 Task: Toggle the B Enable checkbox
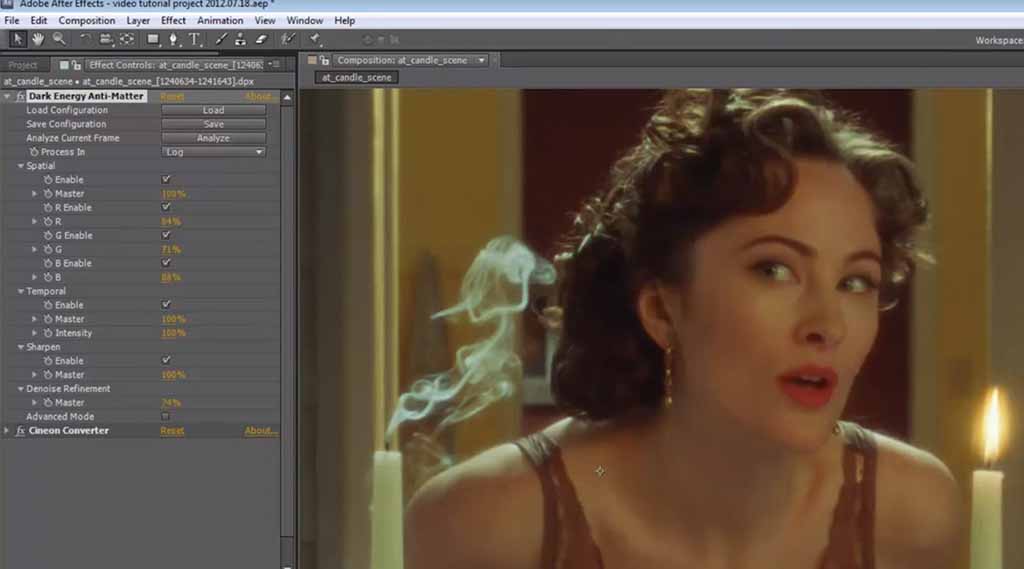[x=166, y=263]
